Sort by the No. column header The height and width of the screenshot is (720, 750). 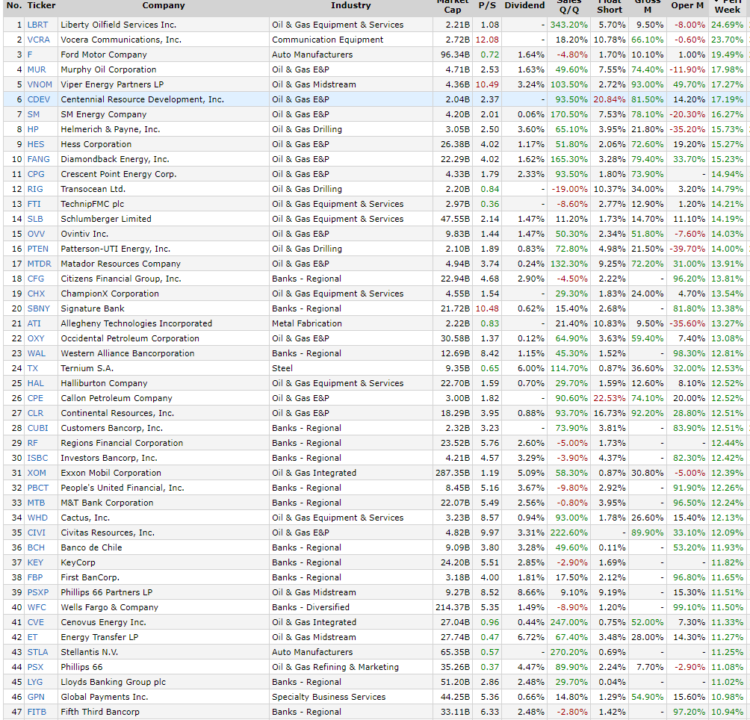[x=14, y=5]
